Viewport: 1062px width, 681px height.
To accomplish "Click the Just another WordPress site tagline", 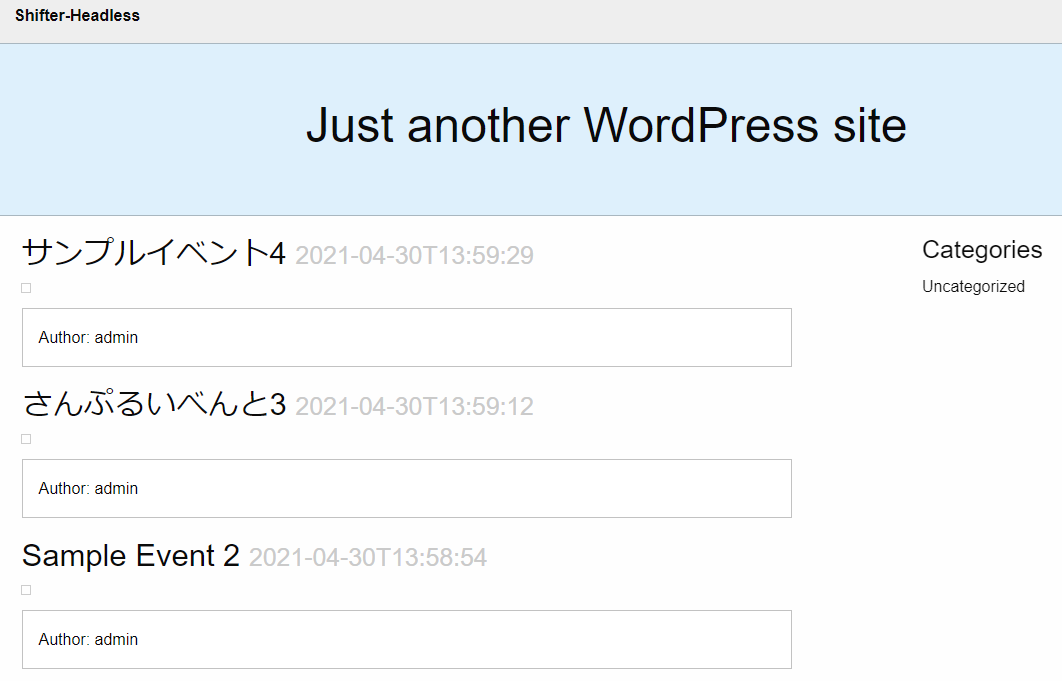I will (x=606, y=126).
